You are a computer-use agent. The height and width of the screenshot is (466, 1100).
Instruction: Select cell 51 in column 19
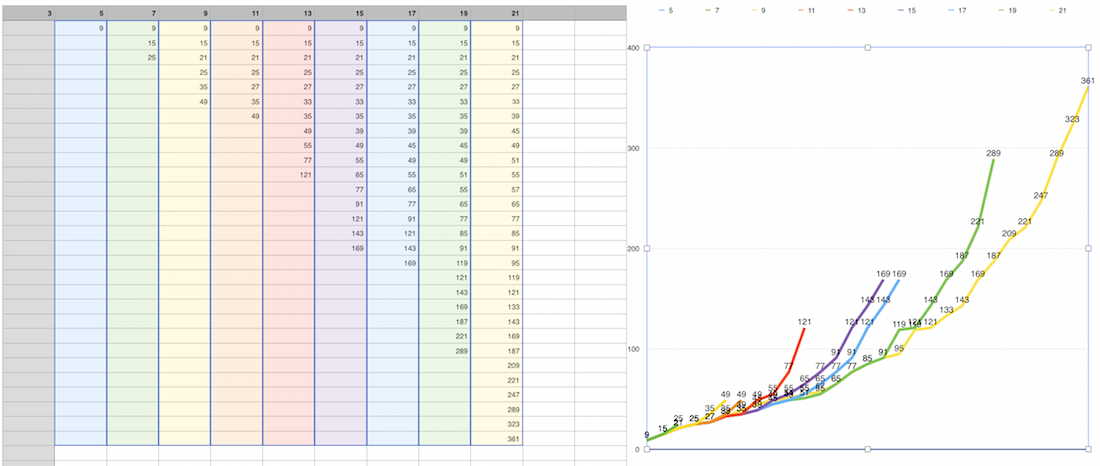pyautogui.click(x=445, y=175)
